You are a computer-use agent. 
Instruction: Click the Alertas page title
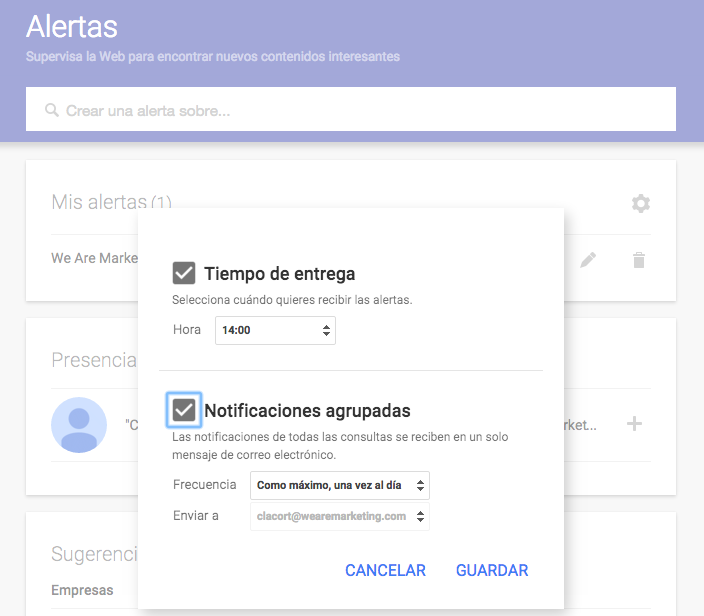coord(72,27)
